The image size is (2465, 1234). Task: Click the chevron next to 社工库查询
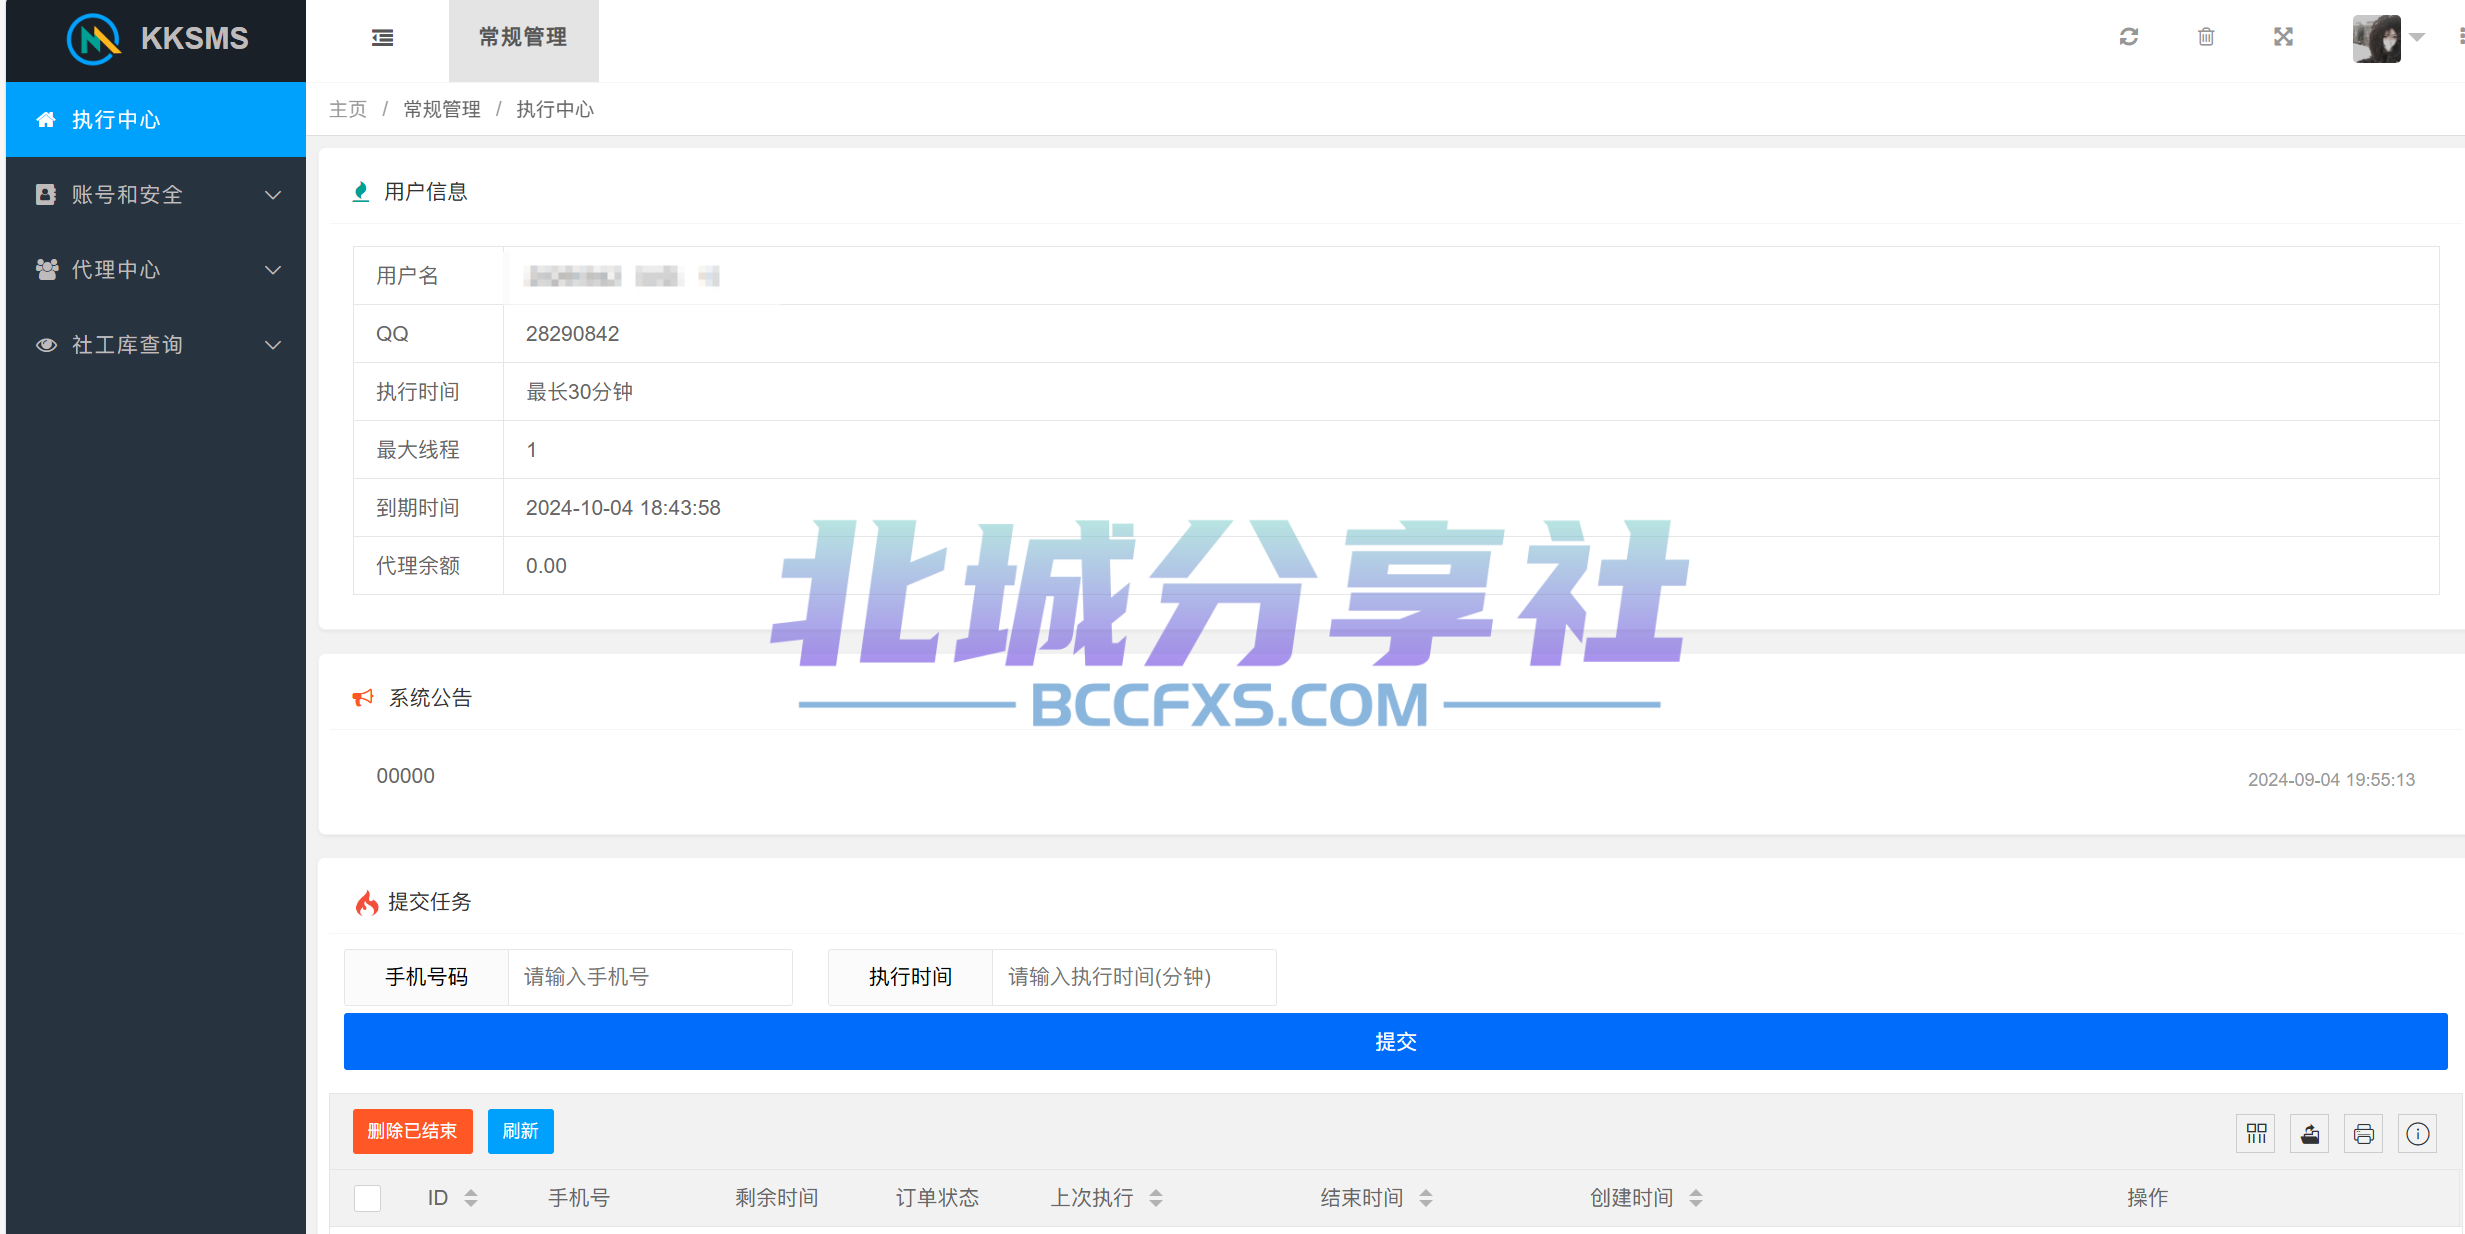pos(273,345)
